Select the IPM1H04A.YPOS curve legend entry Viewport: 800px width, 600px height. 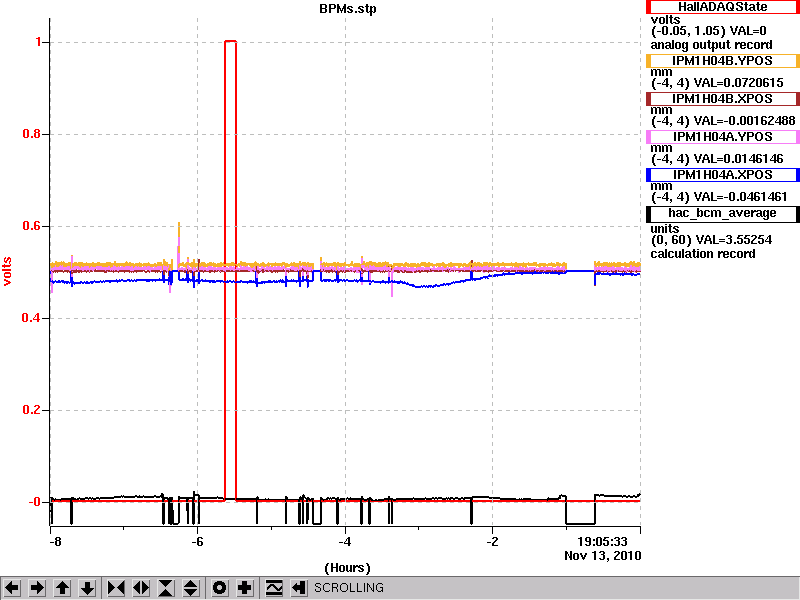pos(722,137)
